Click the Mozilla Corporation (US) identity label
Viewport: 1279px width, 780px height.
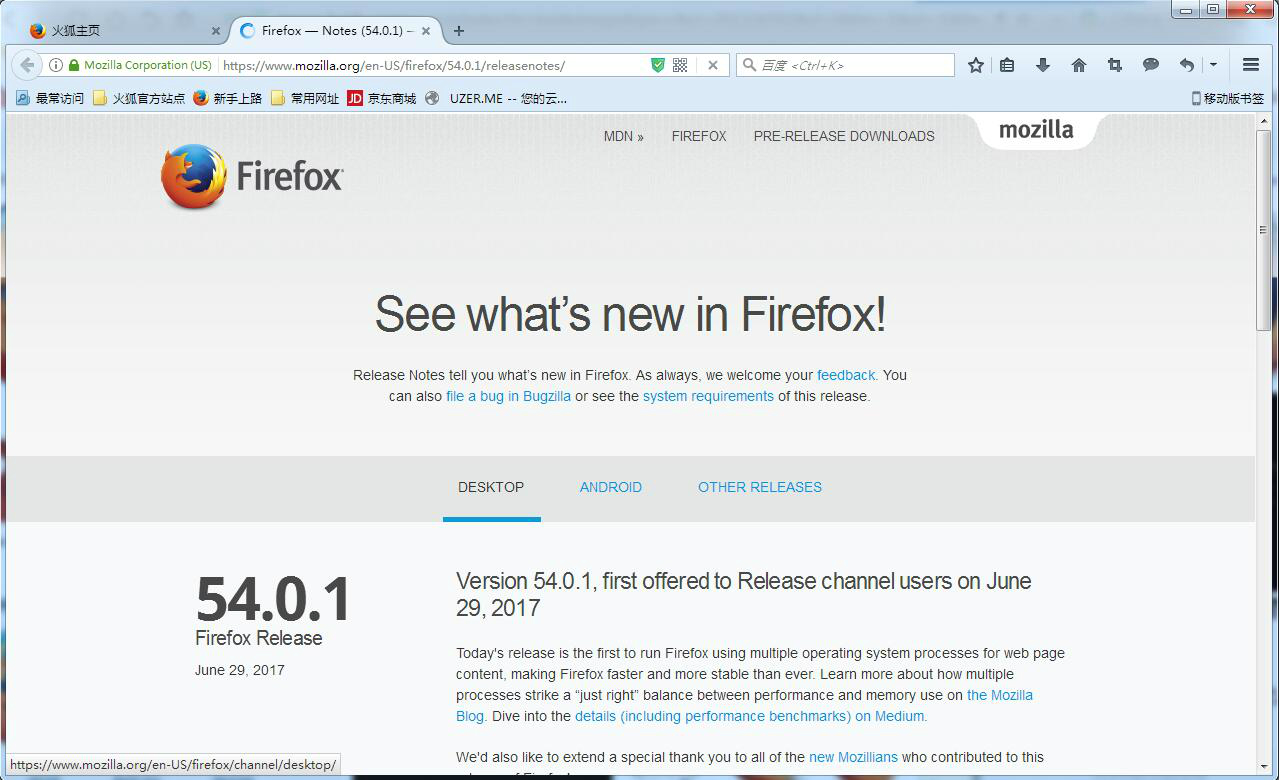pos(148,65)
